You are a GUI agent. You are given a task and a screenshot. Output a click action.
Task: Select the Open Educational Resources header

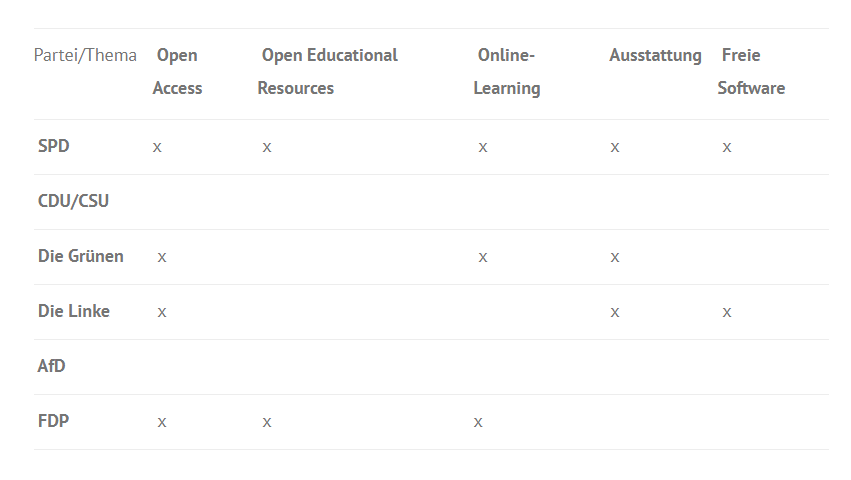328,72
